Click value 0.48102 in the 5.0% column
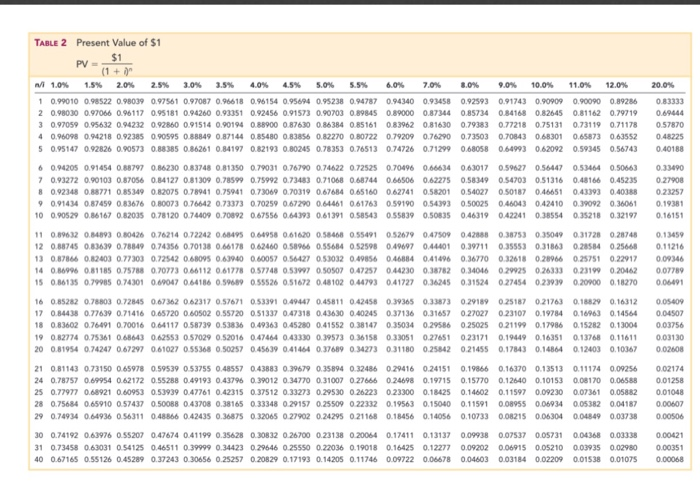Viewport: 700px width, 489px height. click(x=330, y=282)
